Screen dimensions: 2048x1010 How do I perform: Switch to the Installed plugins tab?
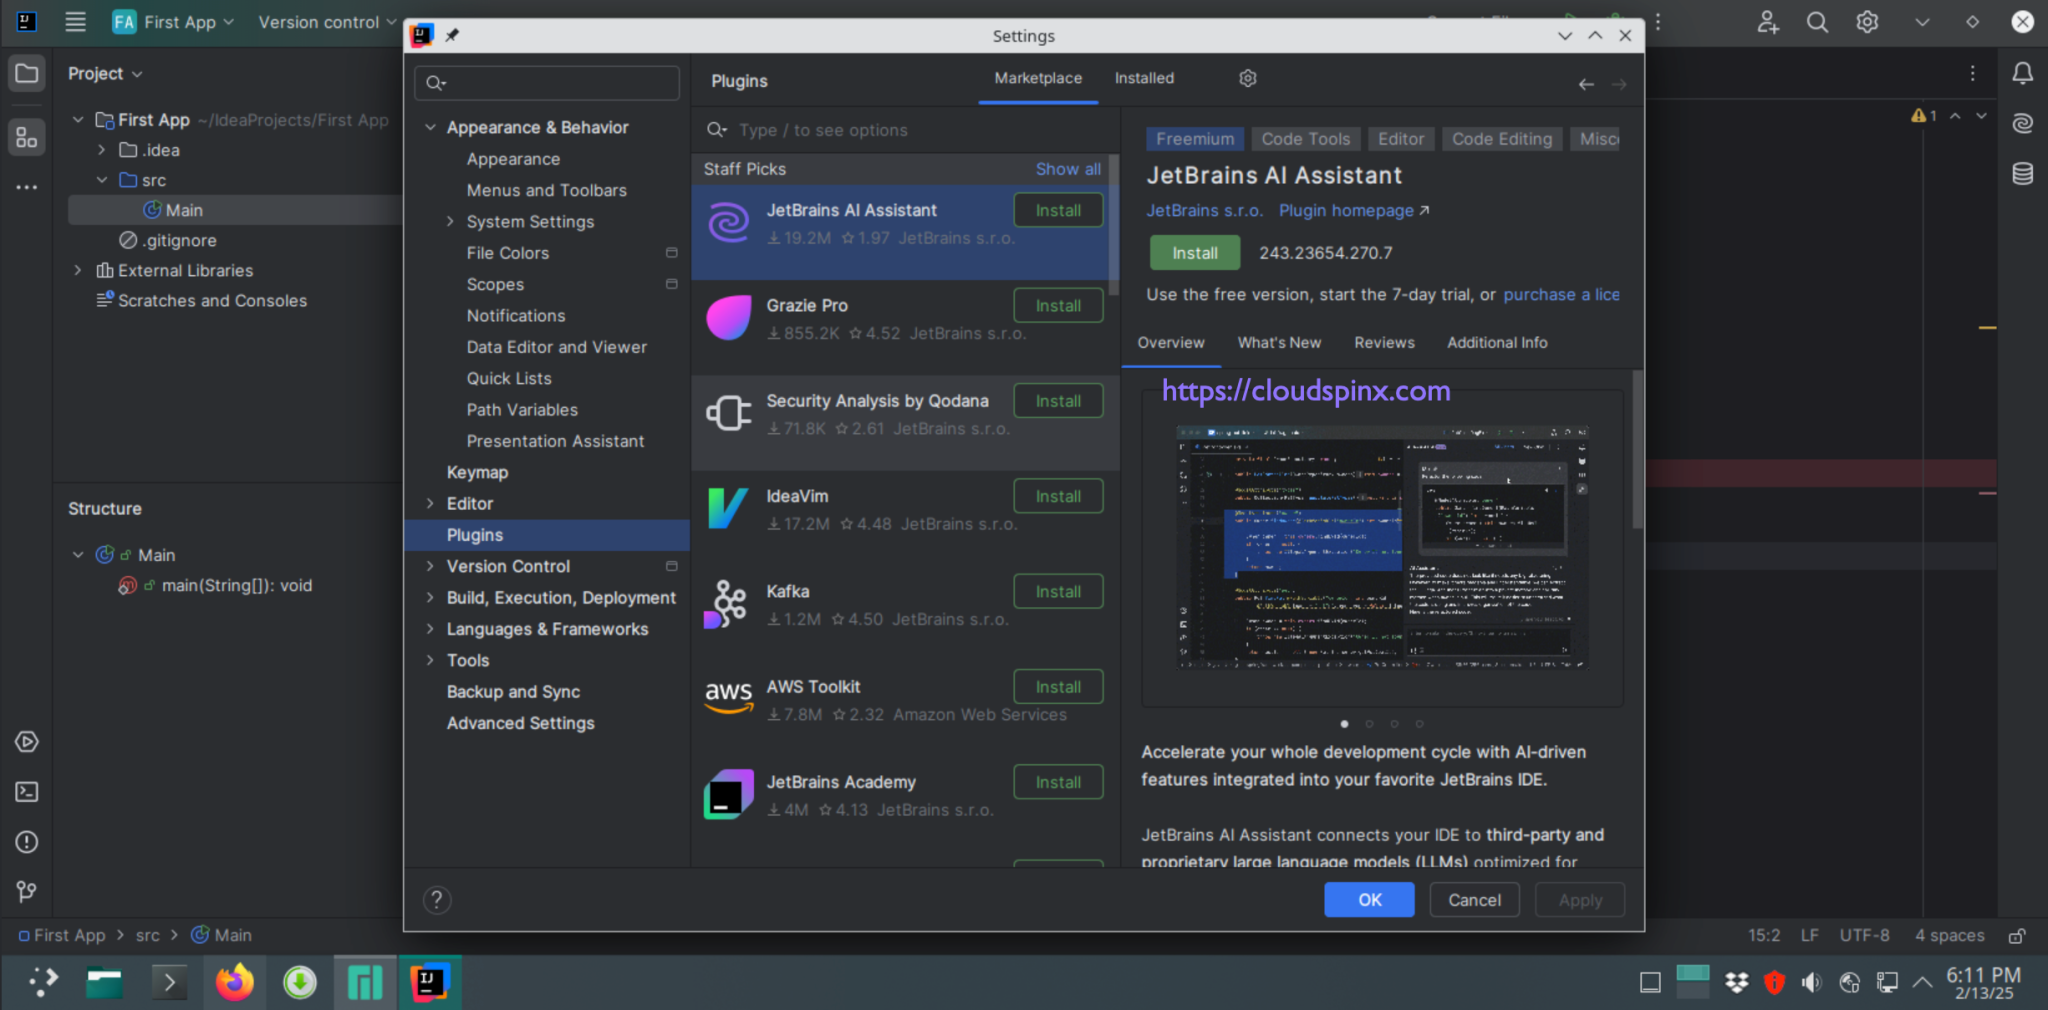click(1143, 77)
